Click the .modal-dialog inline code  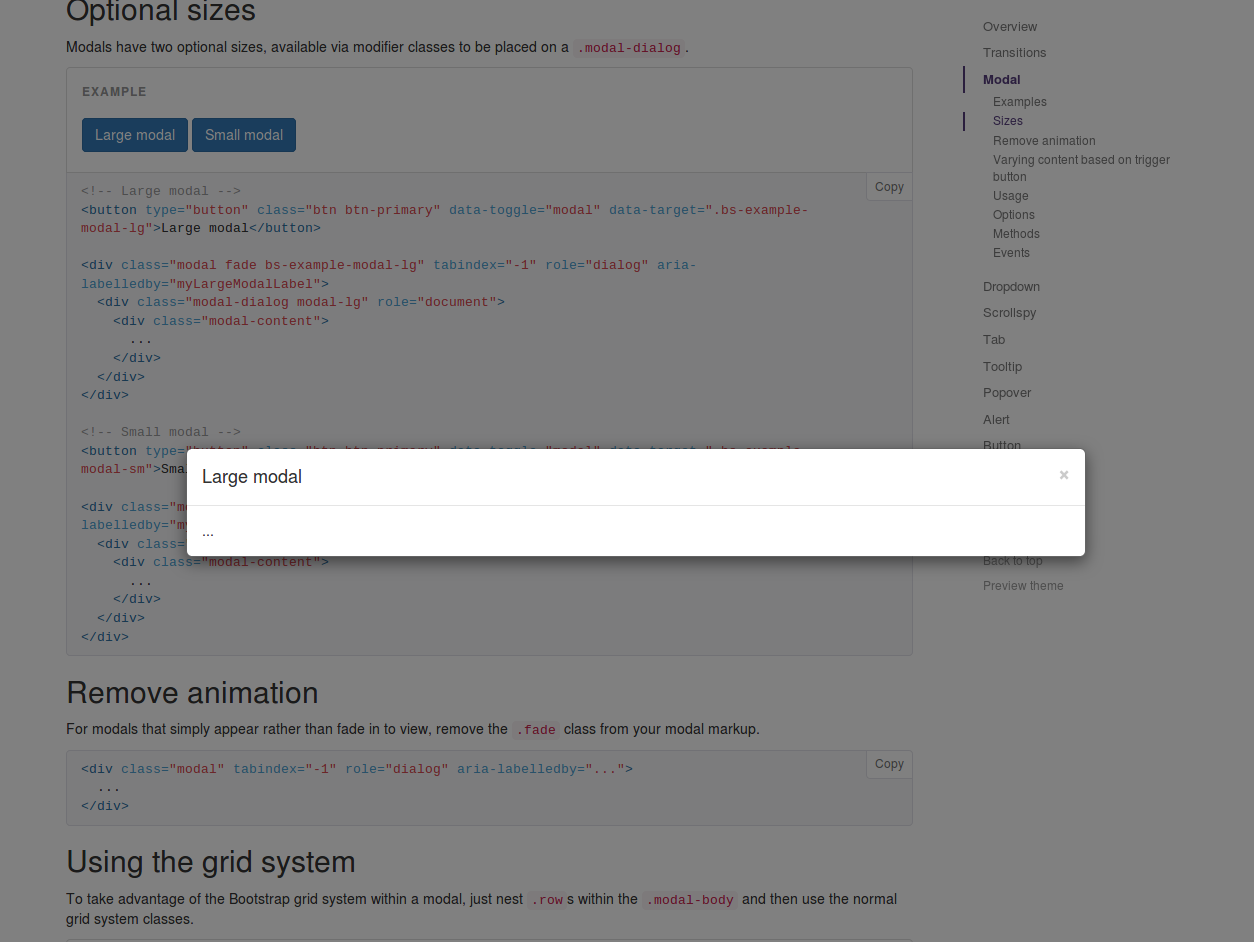[630, 48]
